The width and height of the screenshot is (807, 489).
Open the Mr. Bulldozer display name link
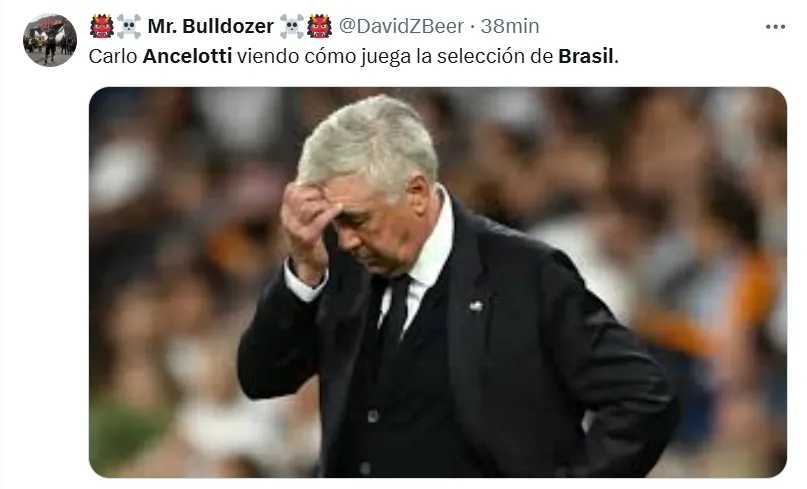coord(210,26)
